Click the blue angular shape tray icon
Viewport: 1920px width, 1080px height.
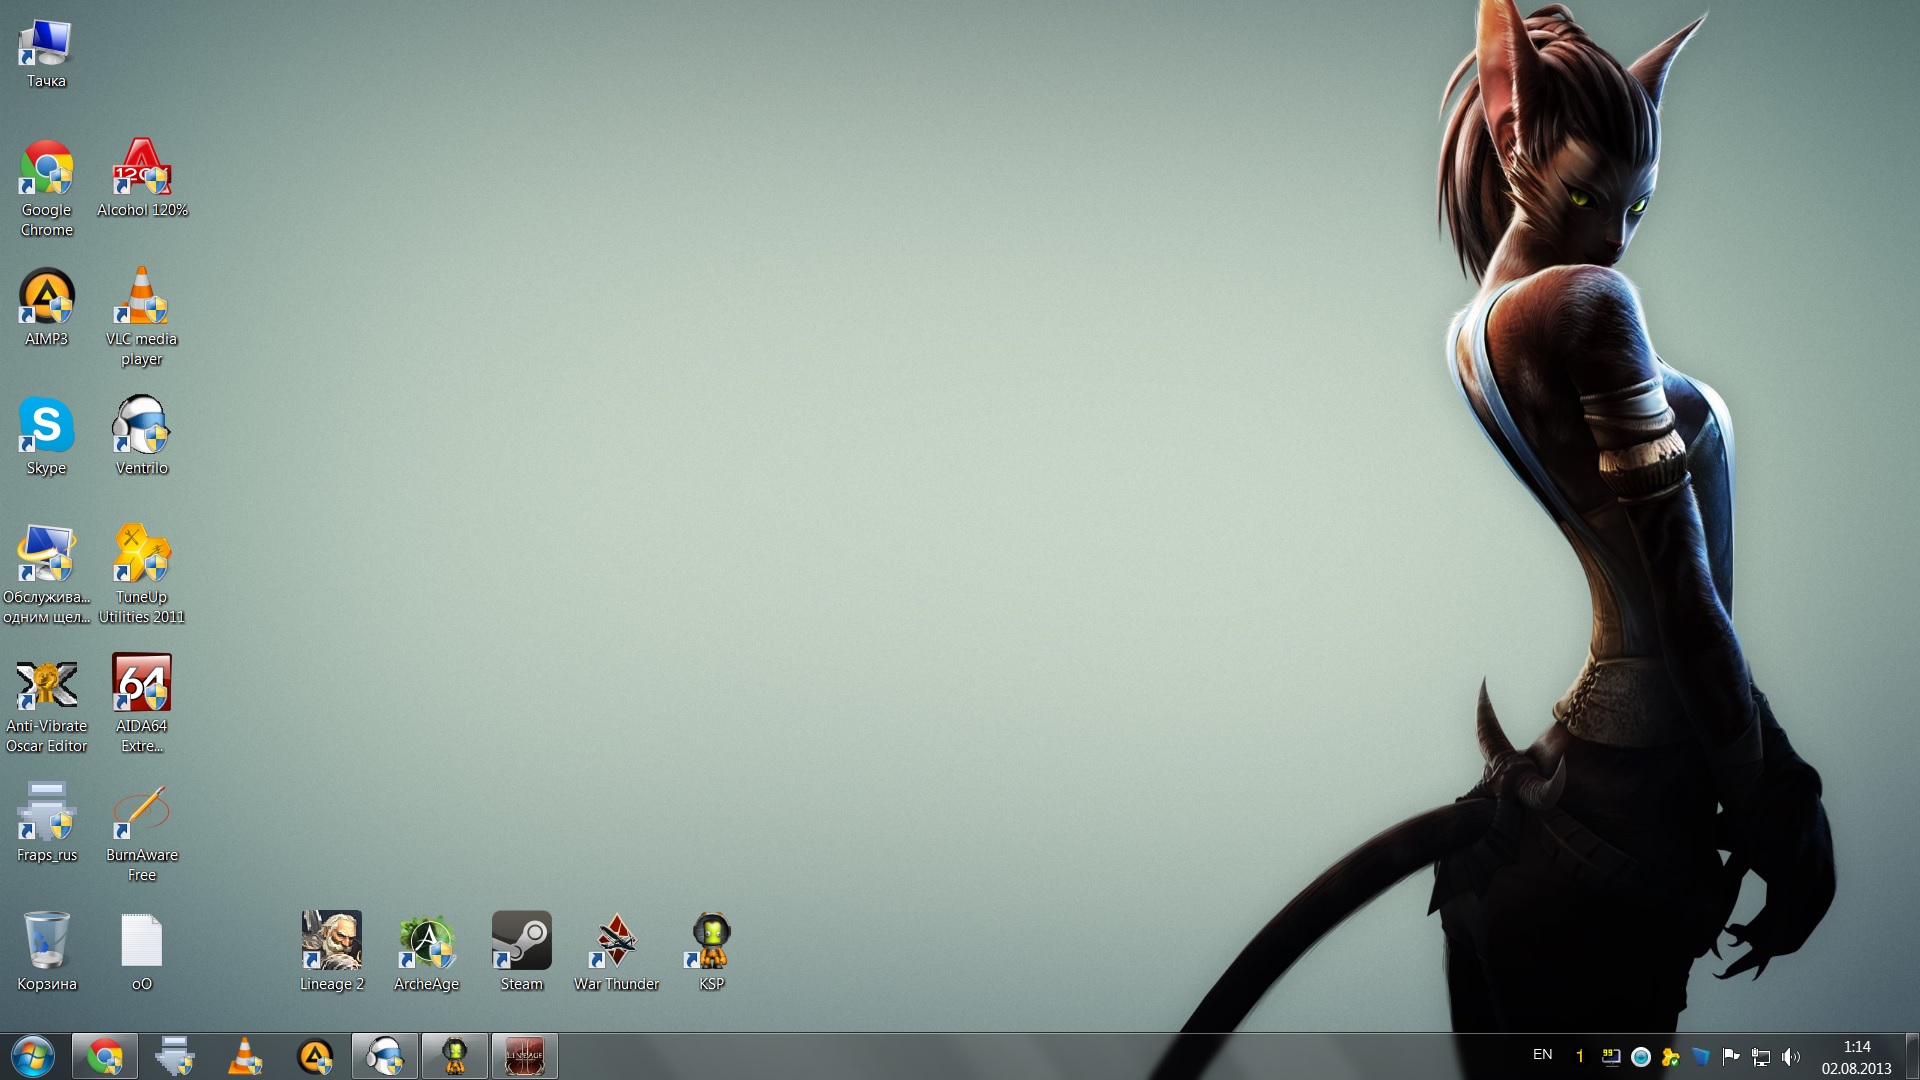pos(1701,1057)
